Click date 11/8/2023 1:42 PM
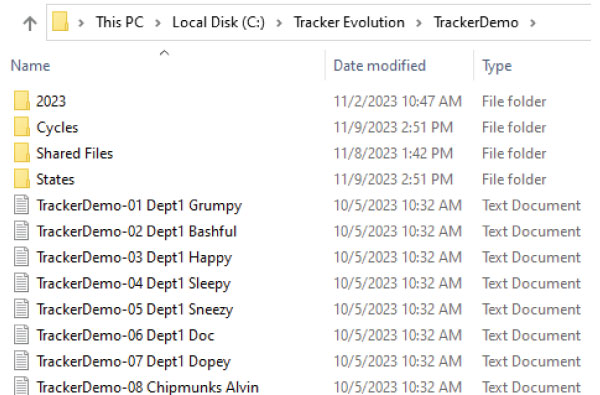Image resolution: width=600 pixels, height=395 pixels. [x=393, y=153]
